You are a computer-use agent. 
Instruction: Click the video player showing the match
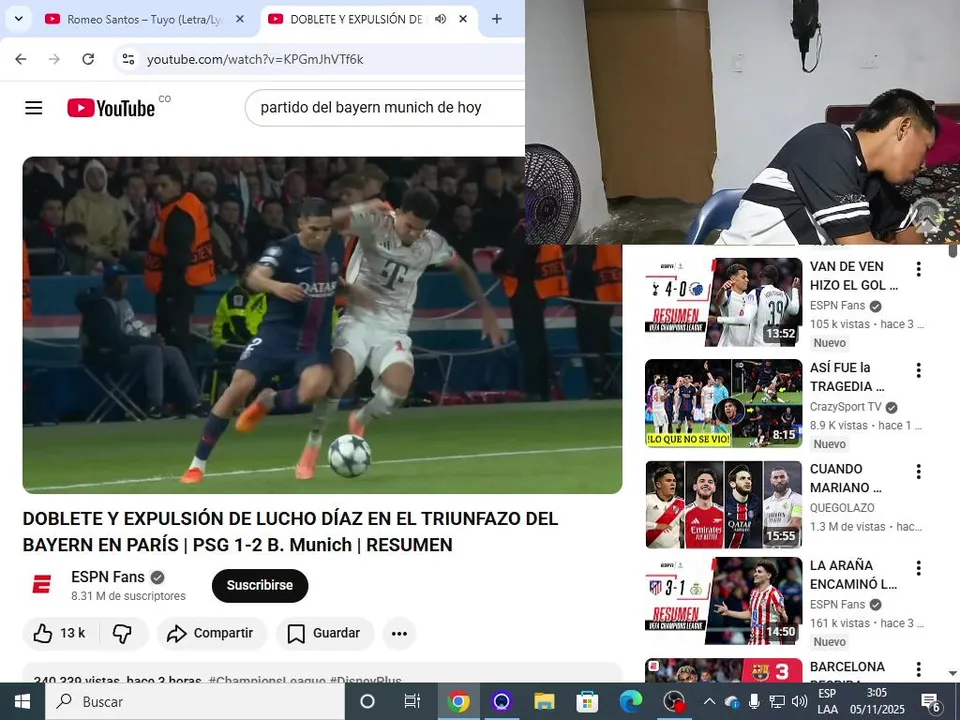[323, 325]
